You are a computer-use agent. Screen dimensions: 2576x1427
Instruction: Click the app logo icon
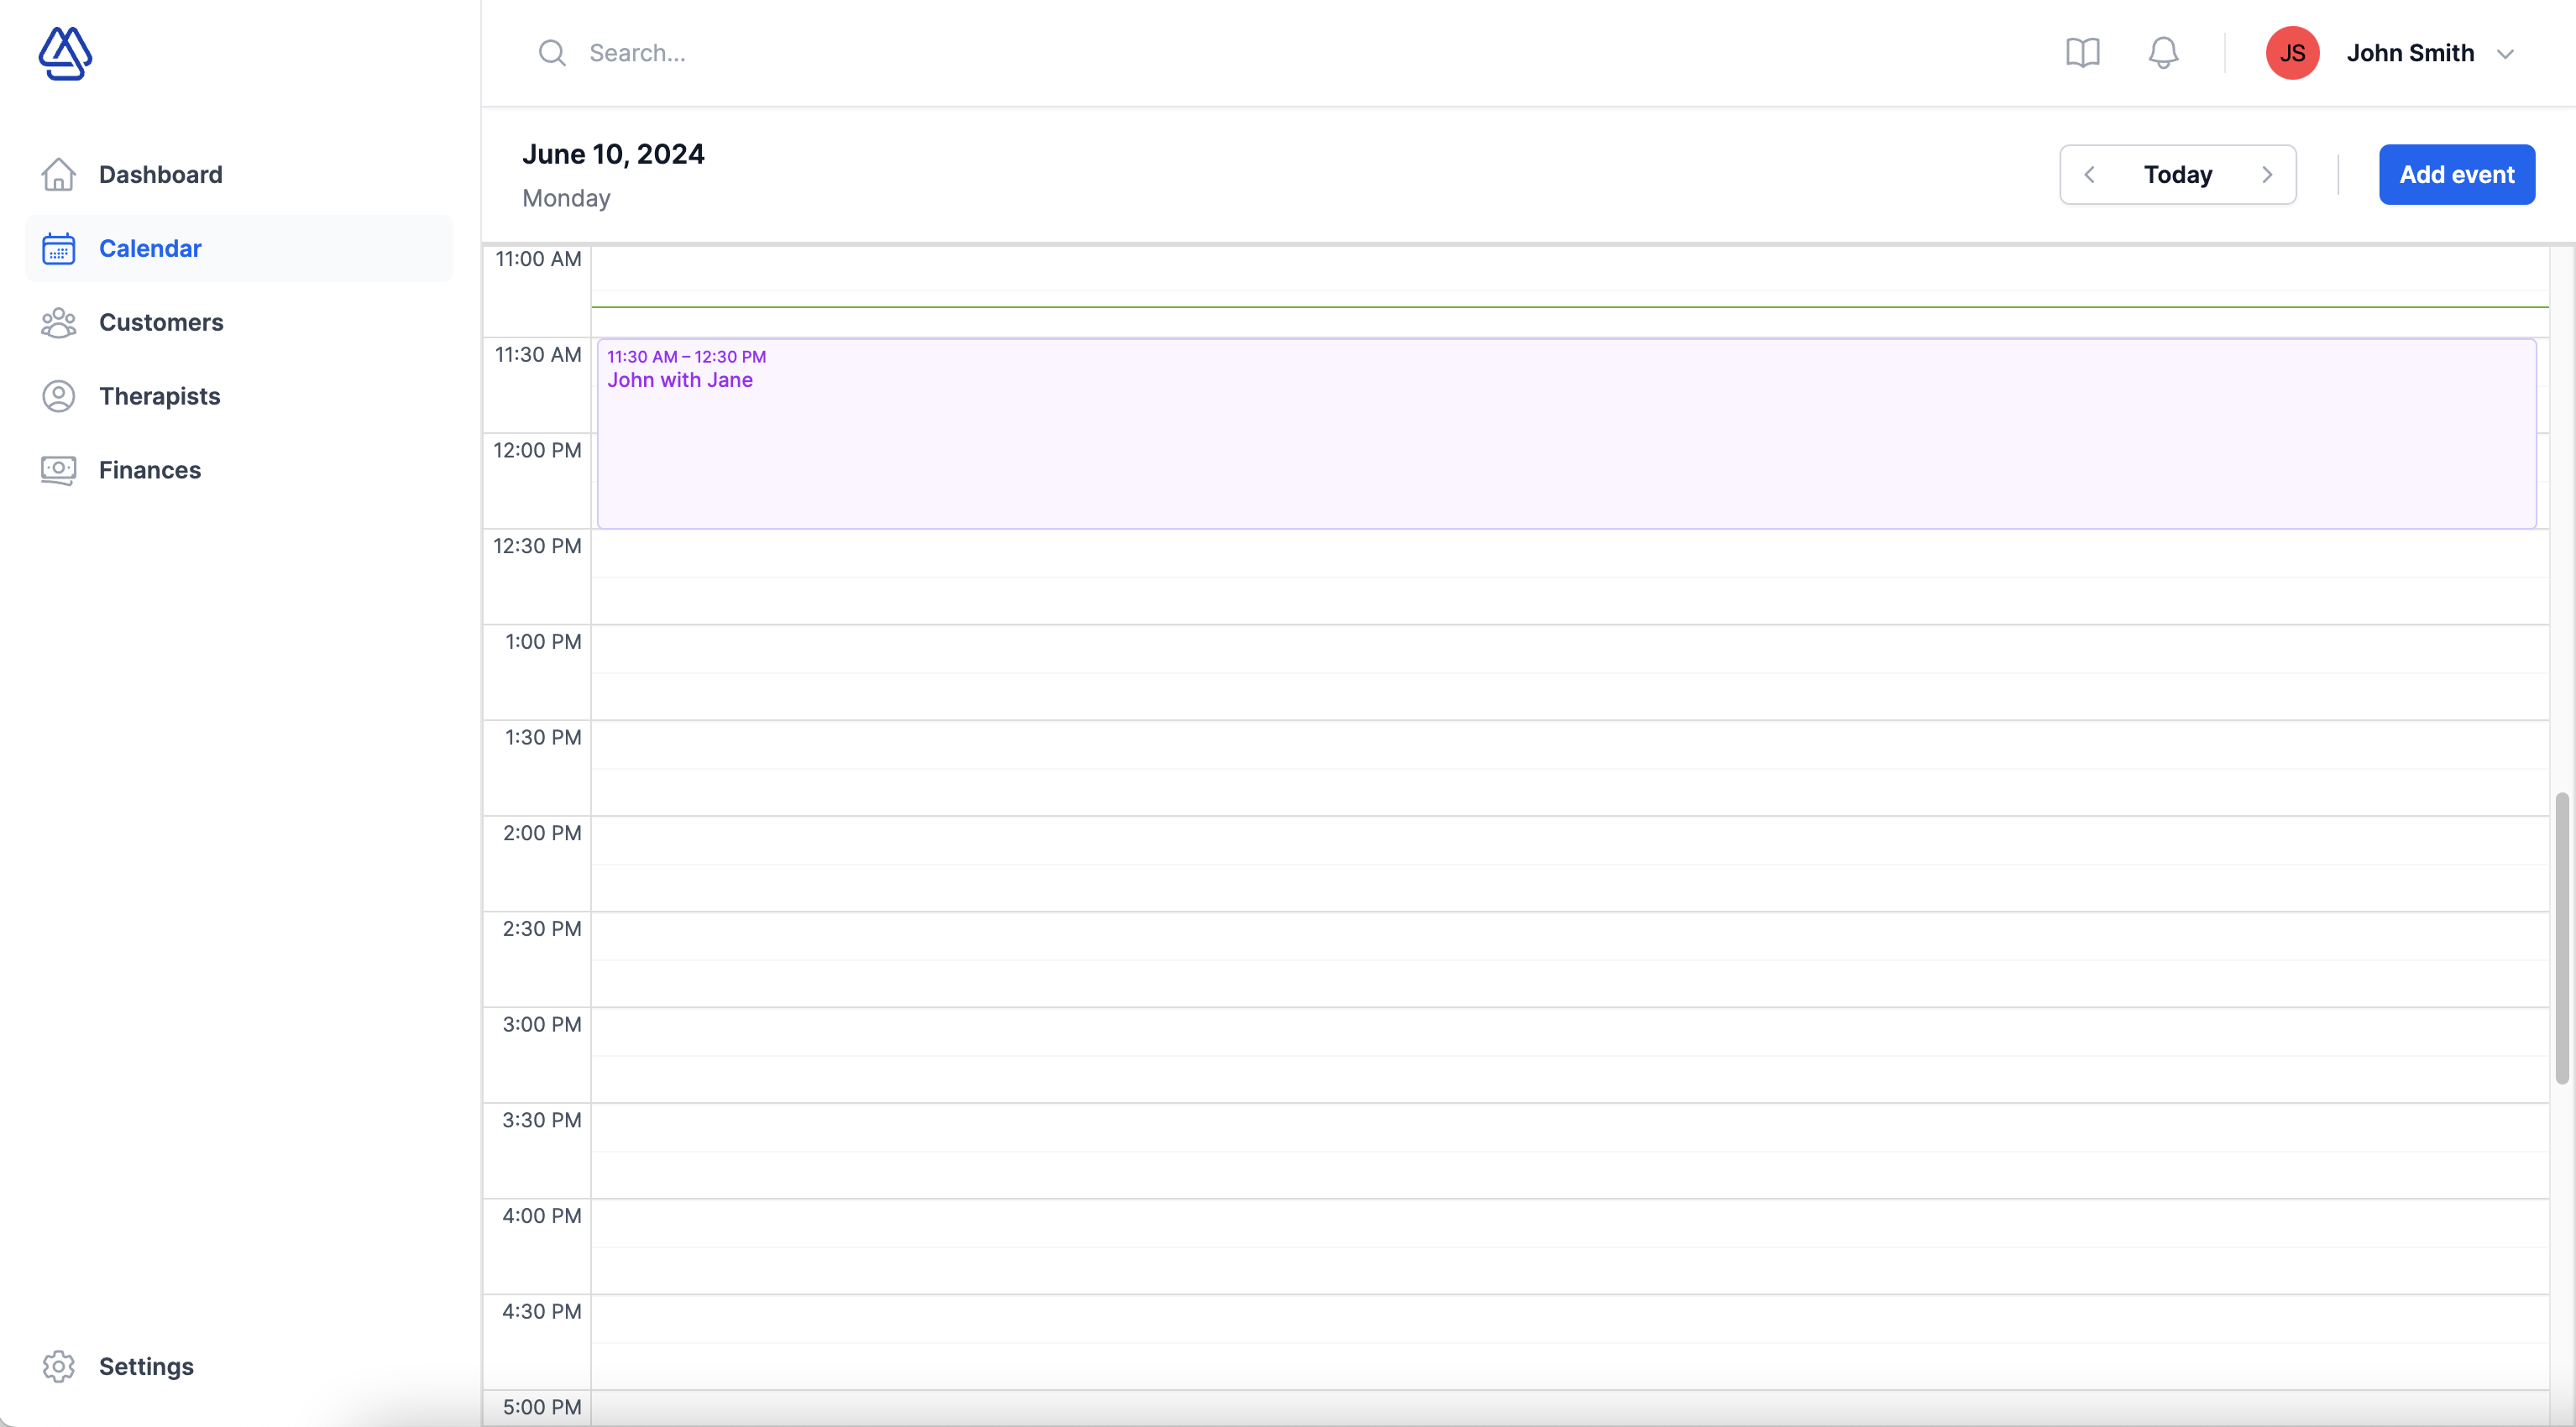[65, 53]
